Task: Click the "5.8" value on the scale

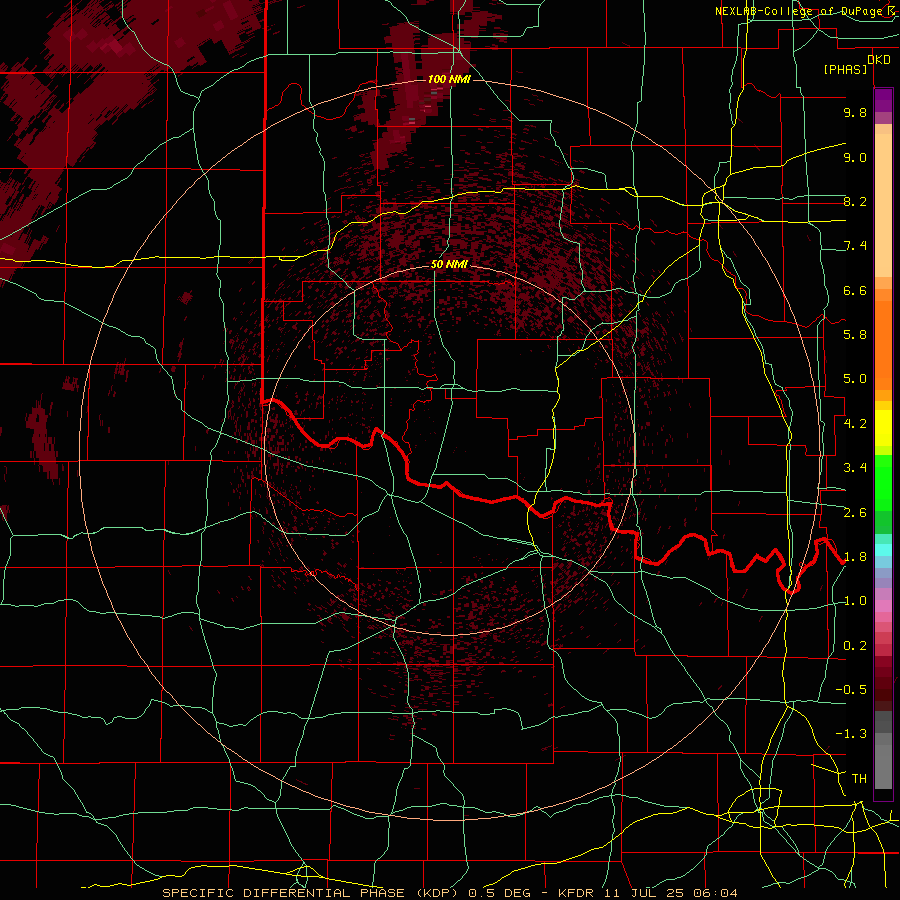Action: pos(855,335)
